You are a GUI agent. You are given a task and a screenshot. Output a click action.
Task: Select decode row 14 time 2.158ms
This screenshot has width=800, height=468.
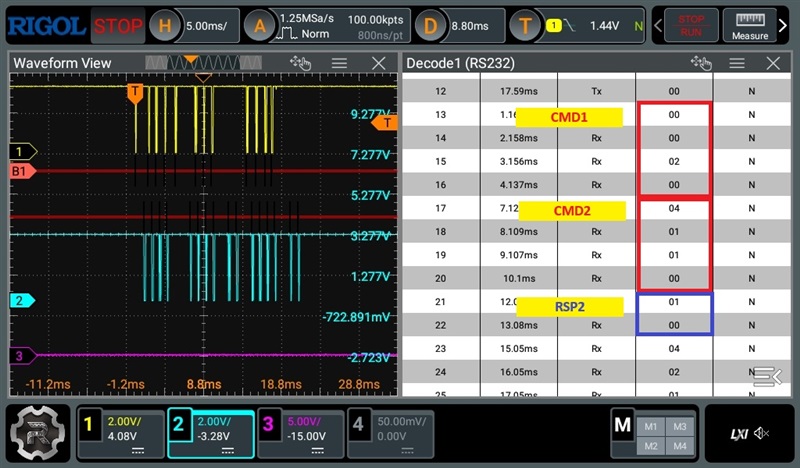tap(596, 138)
